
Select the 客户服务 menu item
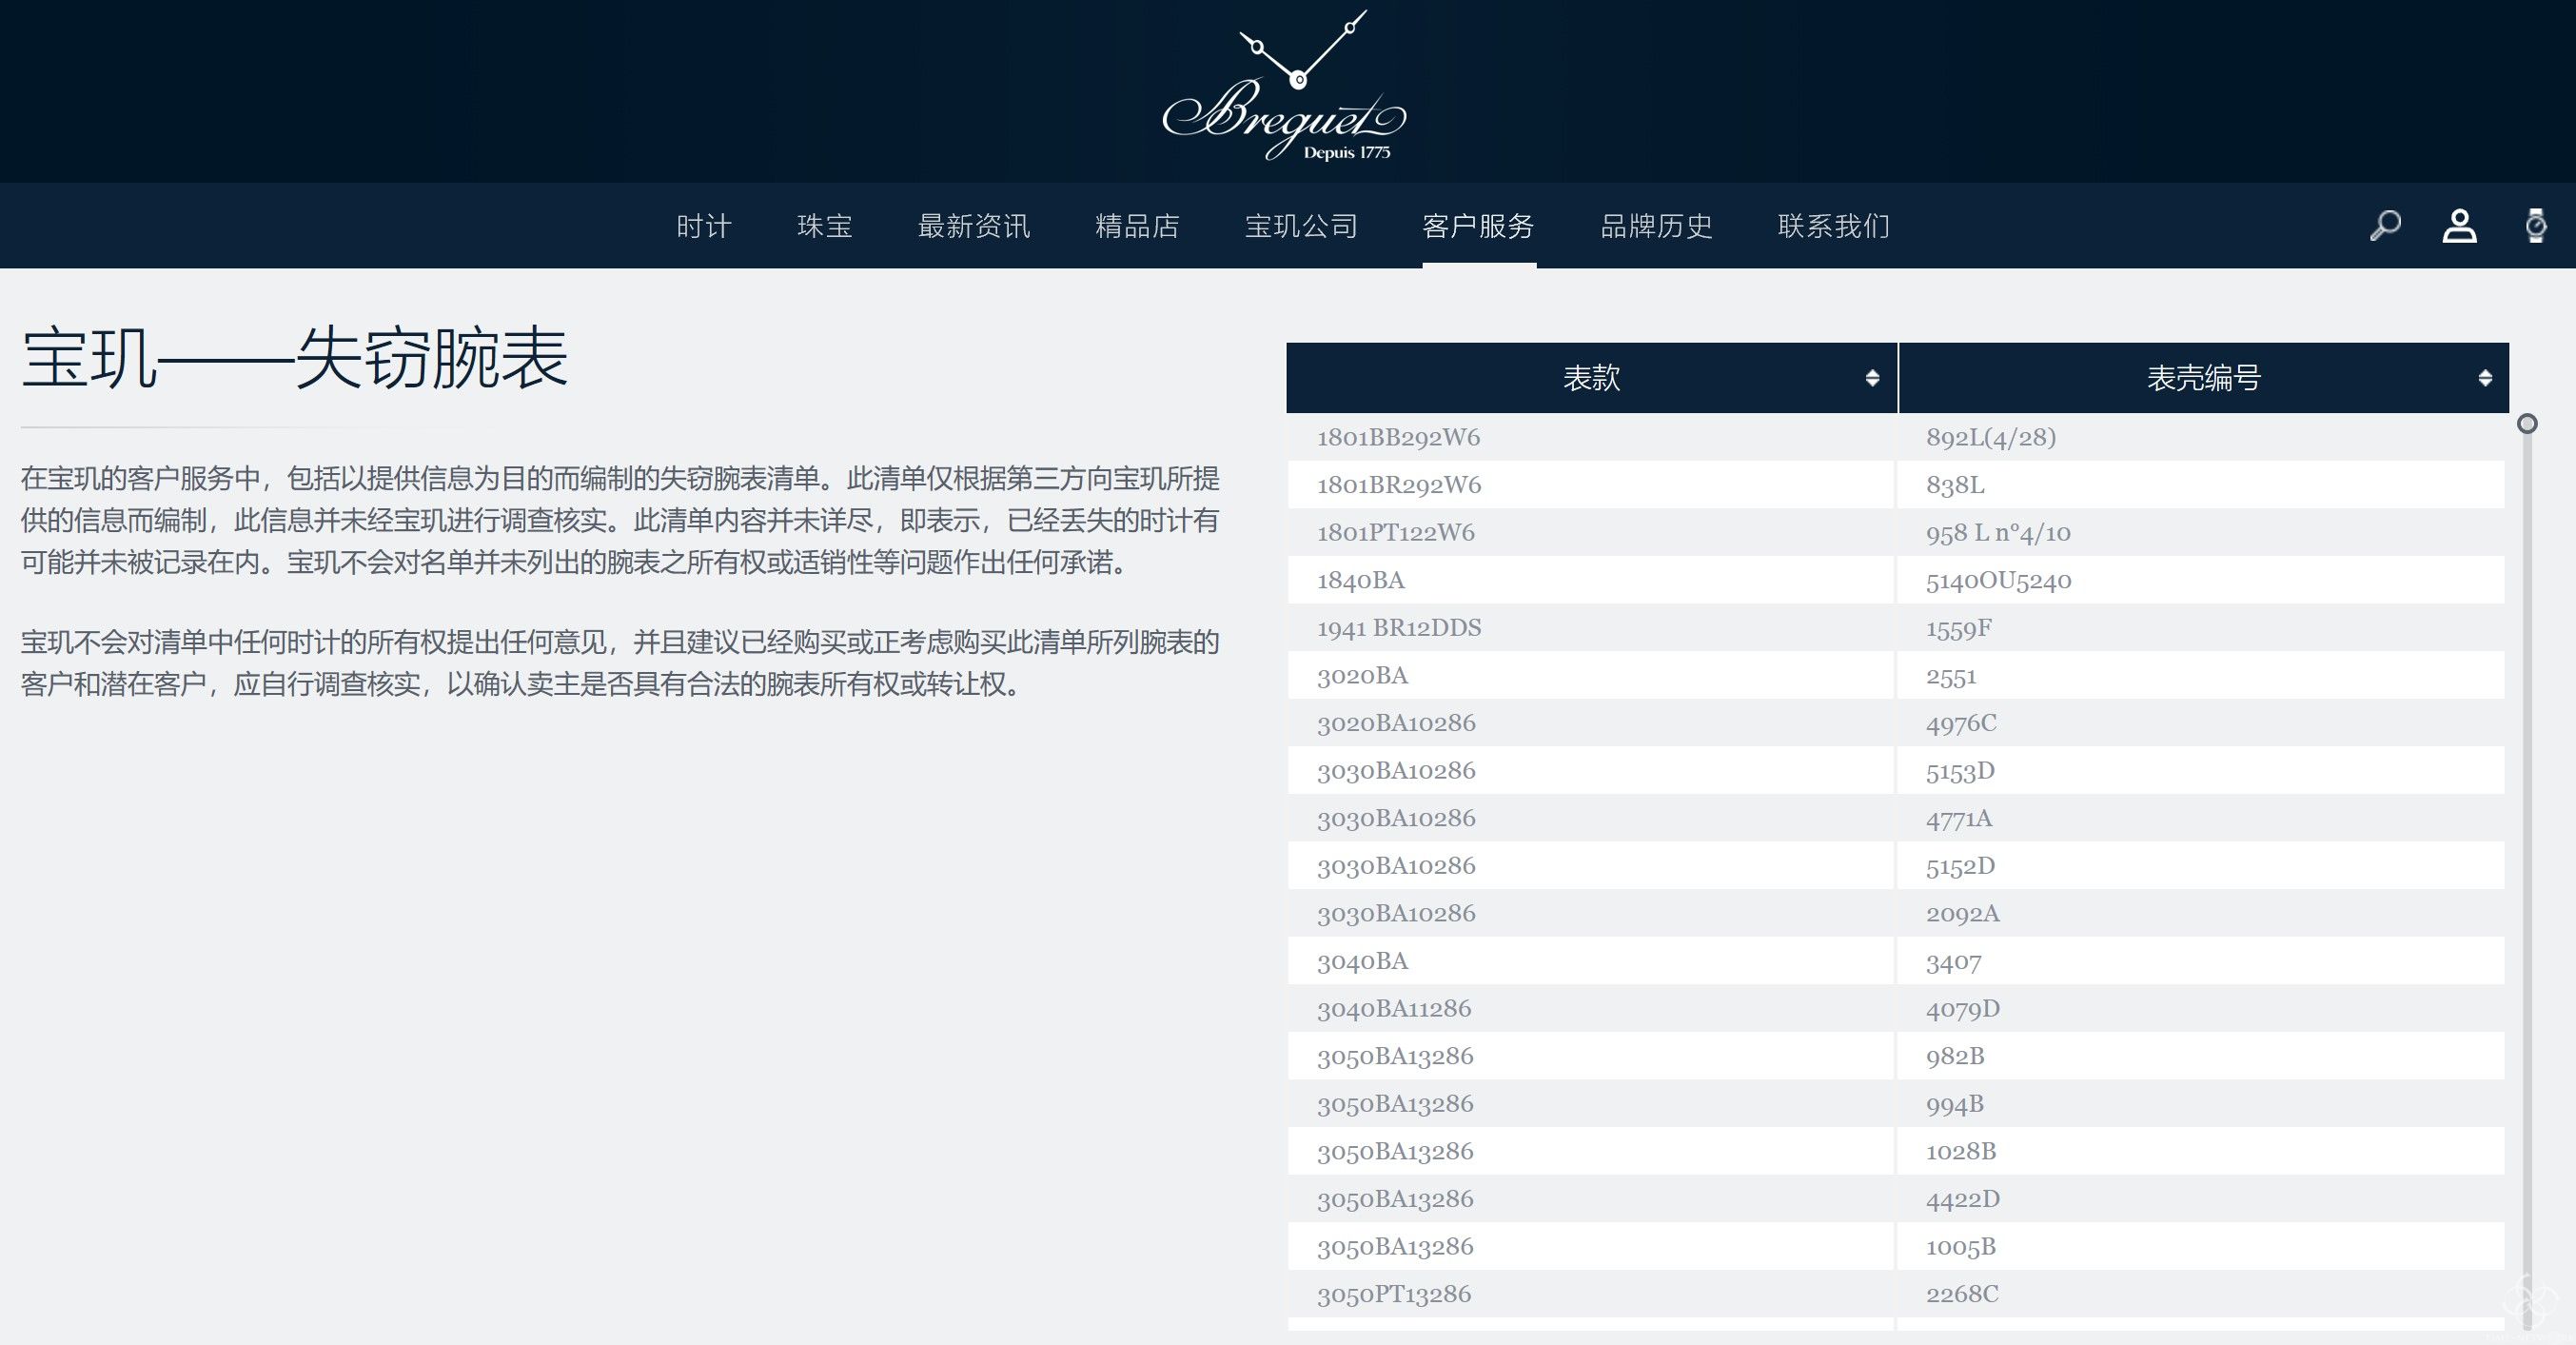coord(1479,226)
